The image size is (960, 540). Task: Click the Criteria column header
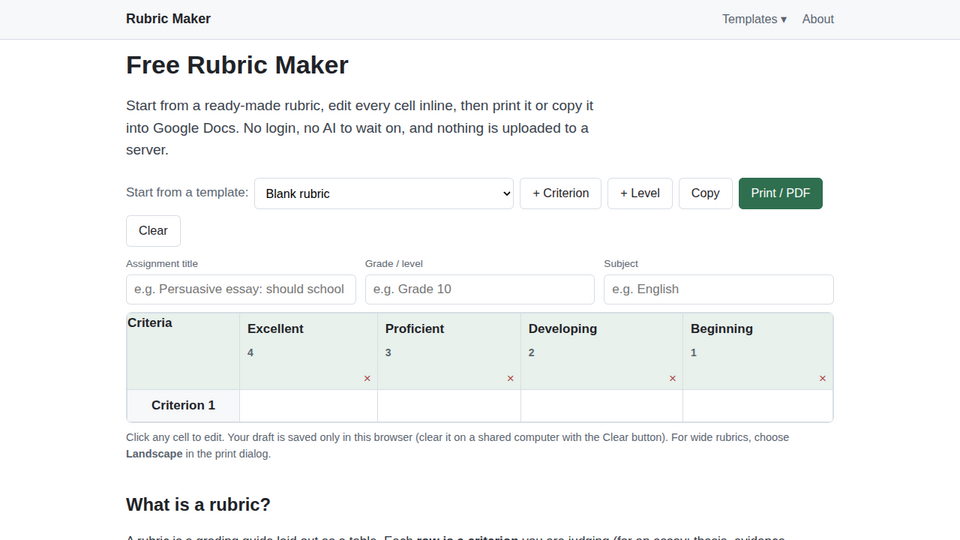183,351
